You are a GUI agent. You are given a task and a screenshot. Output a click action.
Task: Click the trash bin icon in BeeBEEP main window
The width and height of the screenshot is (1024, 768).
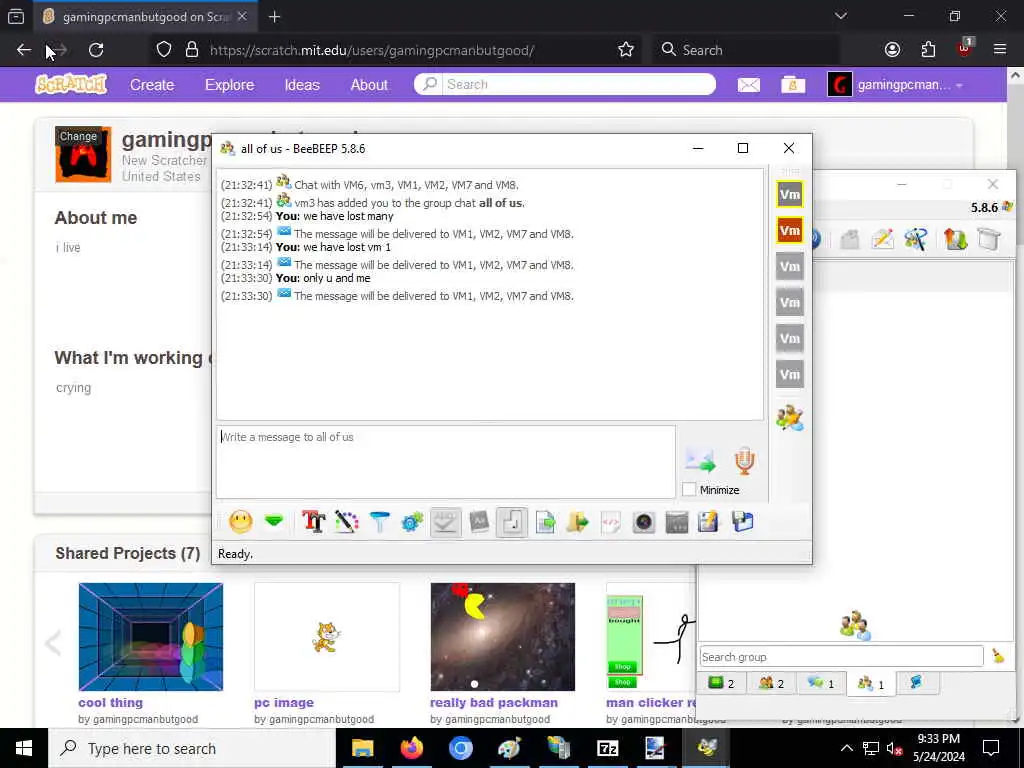pyautogui.click(x=989, y=239)
